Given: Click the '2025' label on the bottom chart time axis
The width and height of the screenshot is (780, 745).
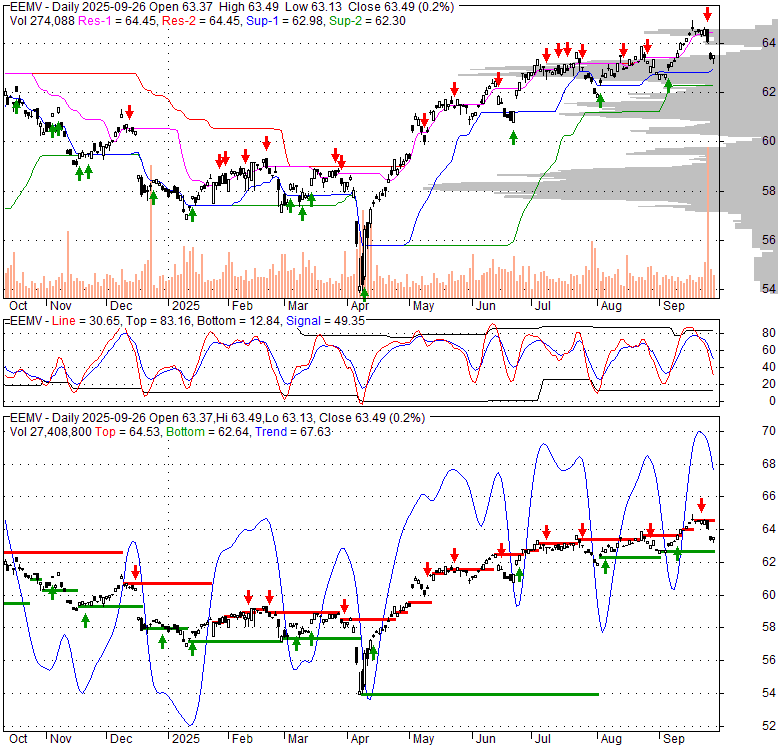Looking at the screenshot, I should pyautogui.click(x=186, y=739).
